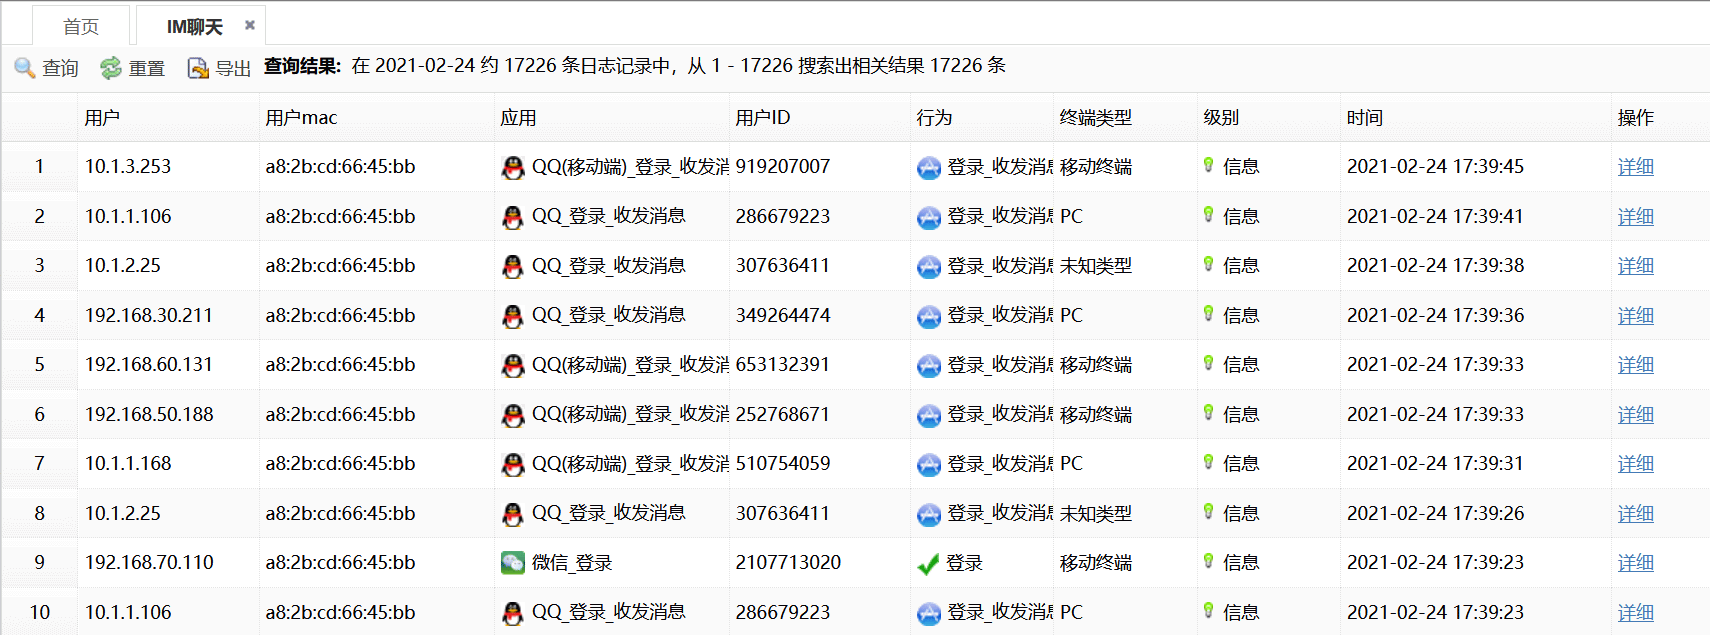Click the blue behavior icon in row 4
Screen dimensions: 1710x635
(929, 316)
